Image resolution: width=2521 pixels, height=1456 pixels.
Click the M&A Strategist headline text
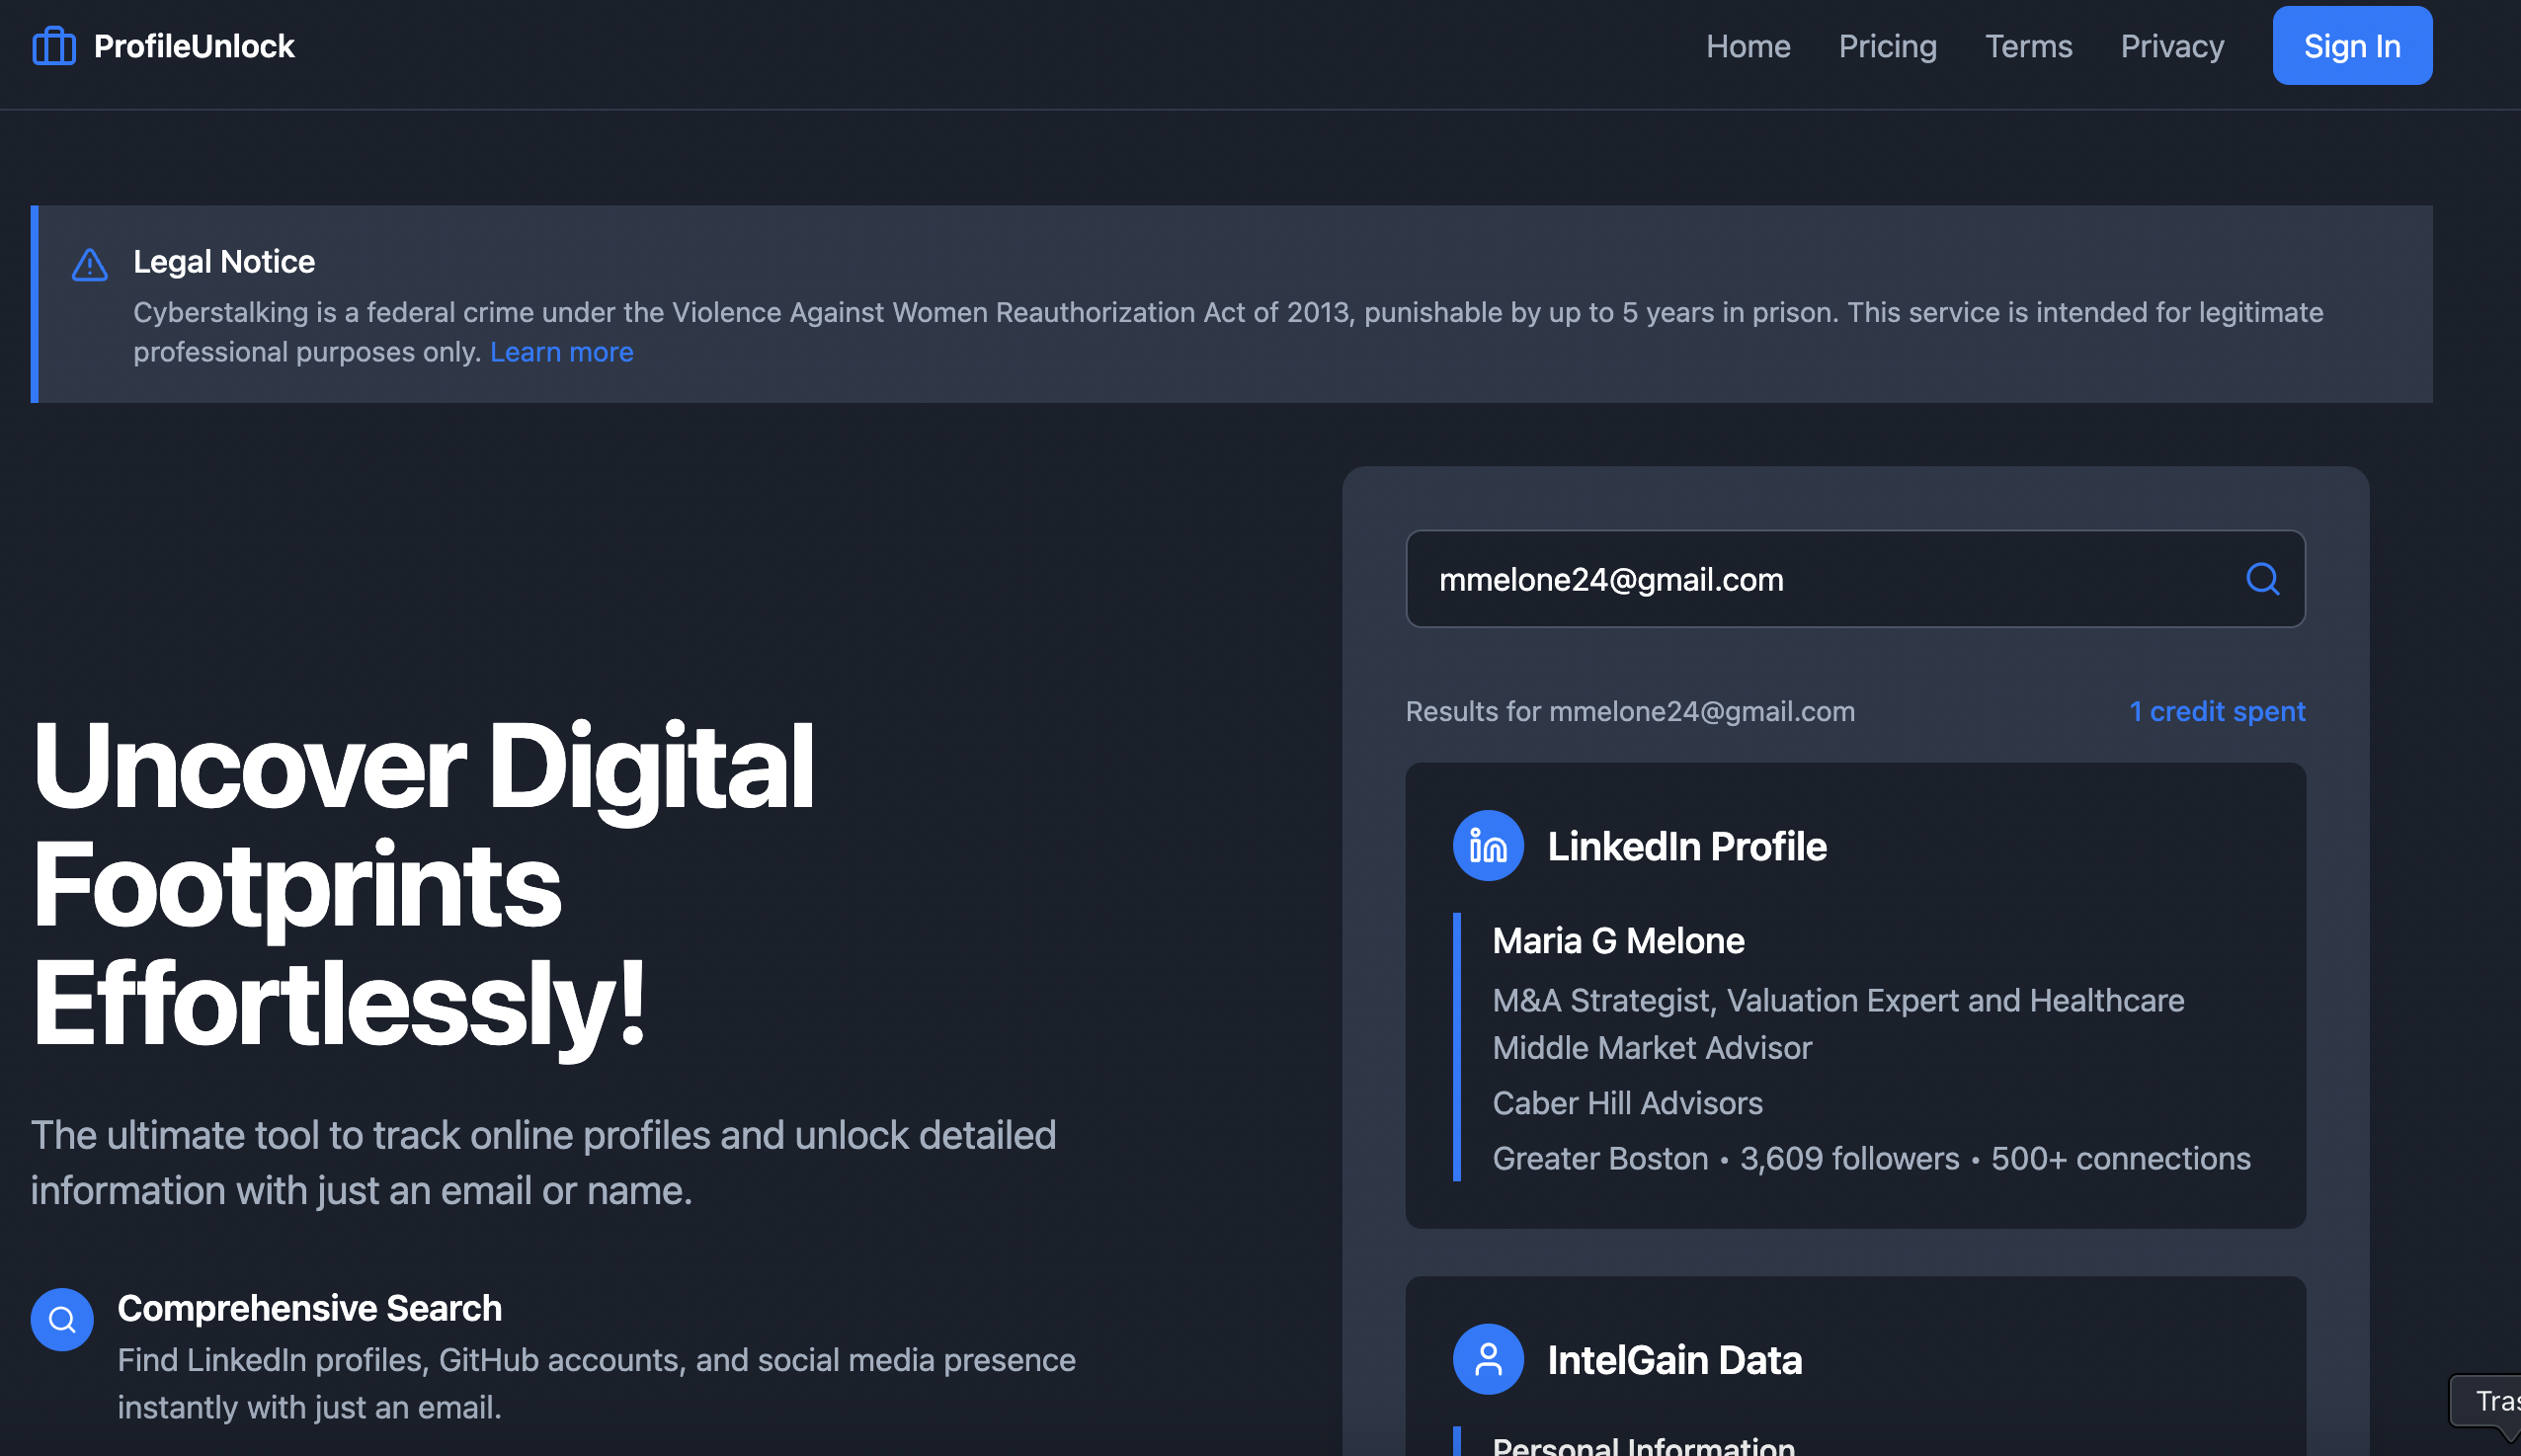point(1838,1024)
